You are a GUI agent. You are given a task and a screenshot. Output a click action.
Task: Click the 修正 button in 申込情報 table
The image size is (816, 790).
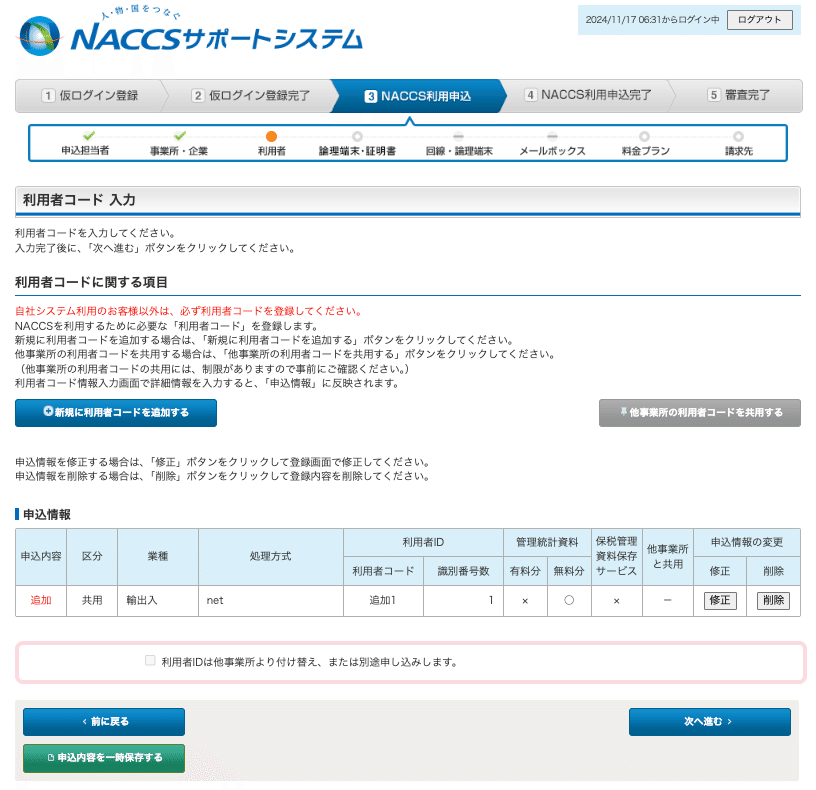(x=719, y=601)
